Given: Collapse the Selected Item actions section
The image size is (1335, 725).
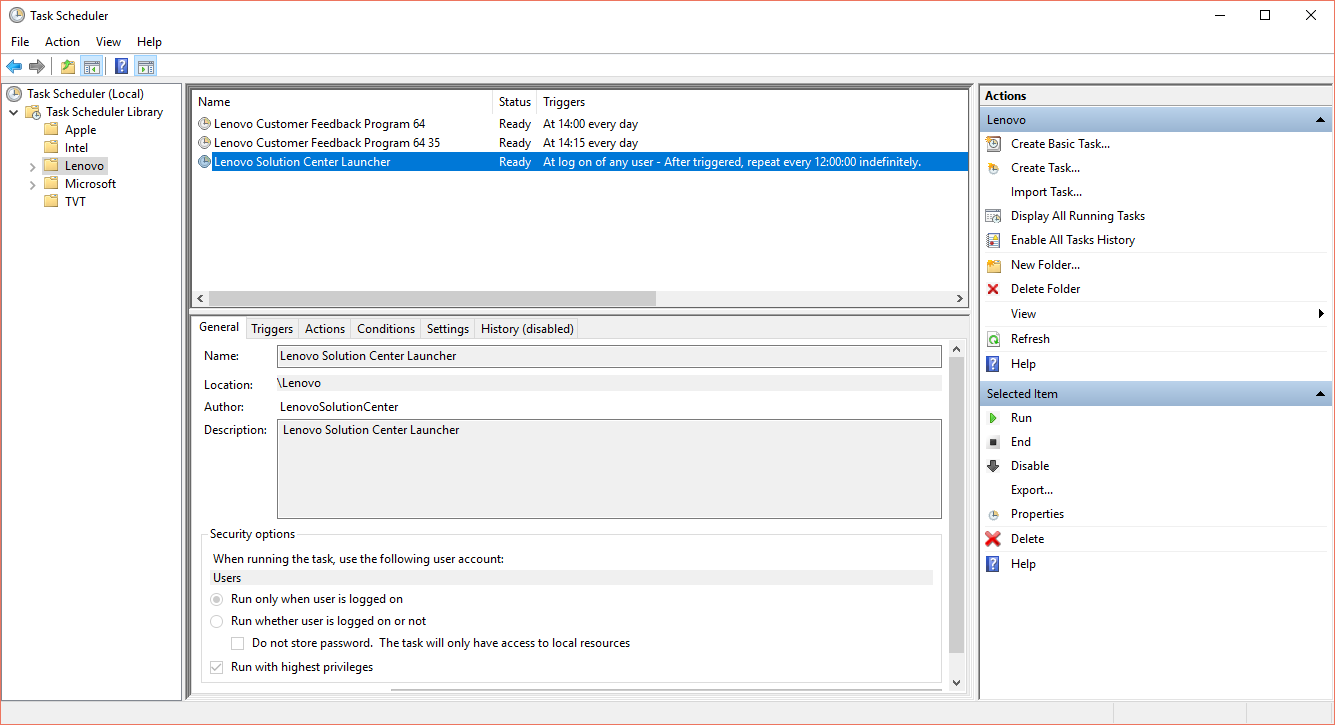Looking at the screenshot, I should [1320, 394].
